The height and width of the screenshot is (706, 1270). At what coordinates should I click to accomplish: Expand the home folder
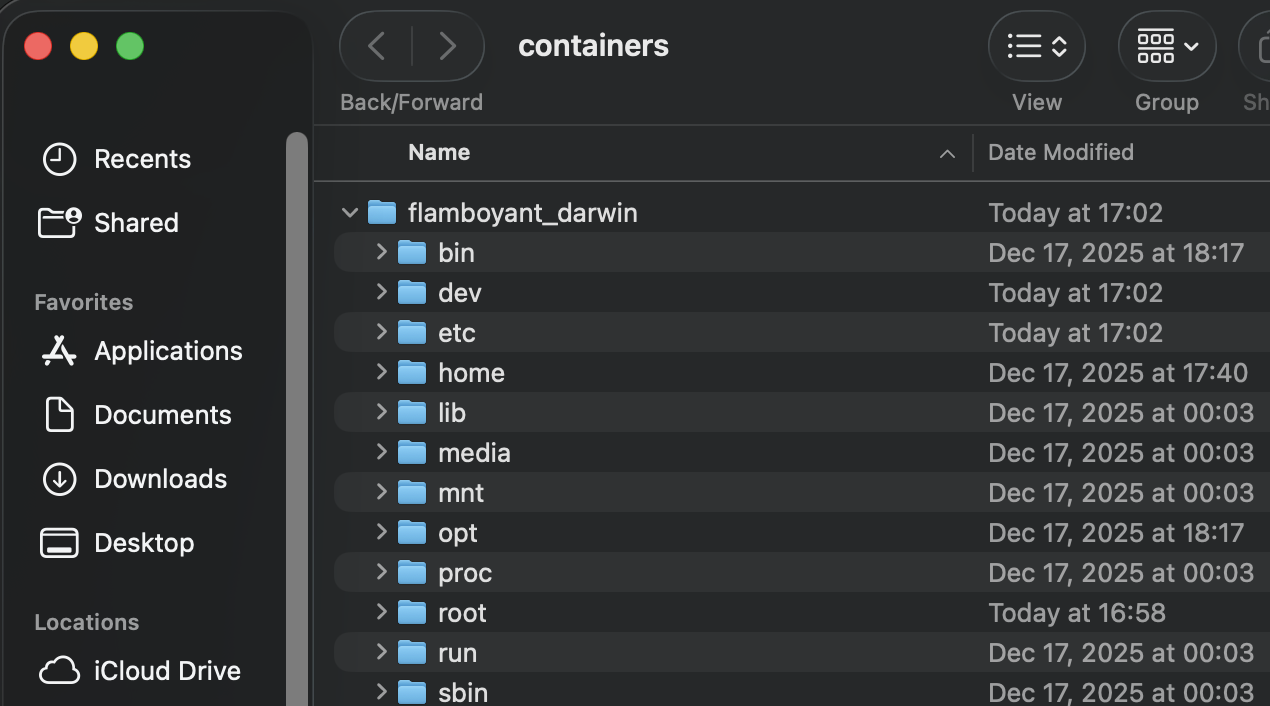point(381,372)
